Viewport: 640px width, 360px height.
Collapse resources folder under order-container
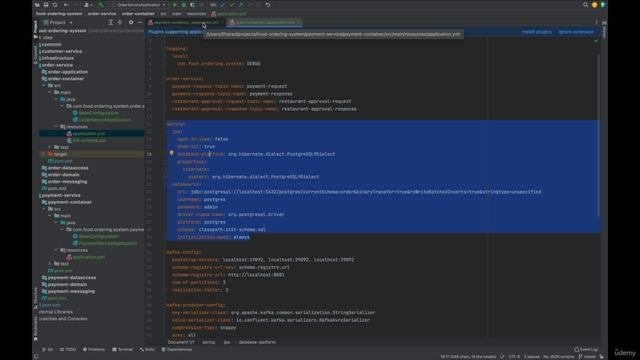[56, 127]
